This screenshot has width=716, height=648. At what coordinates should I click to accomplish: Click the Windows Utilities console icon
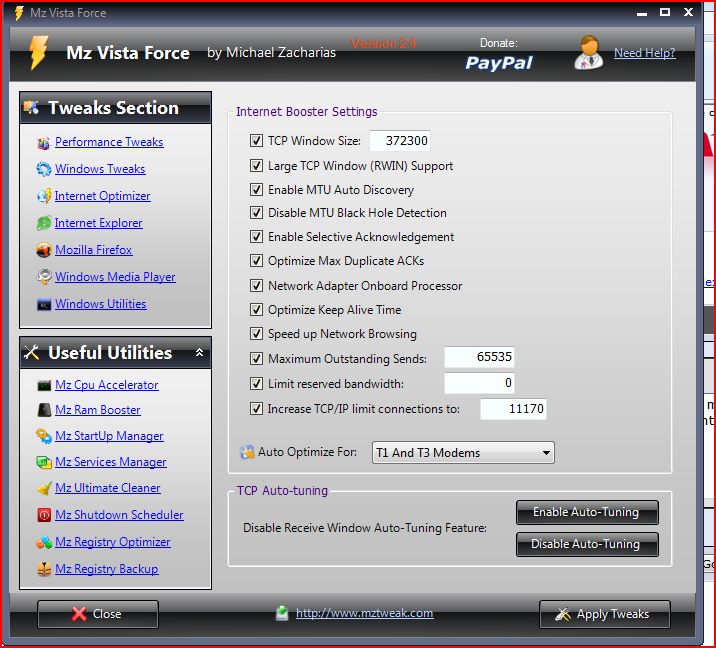pos(43,305)
